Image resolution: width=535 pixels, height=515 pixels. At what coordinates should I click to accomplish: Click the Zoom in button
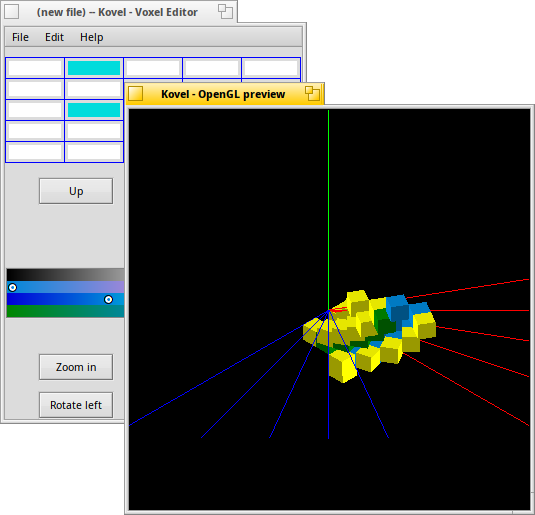[x=76, y=367]
